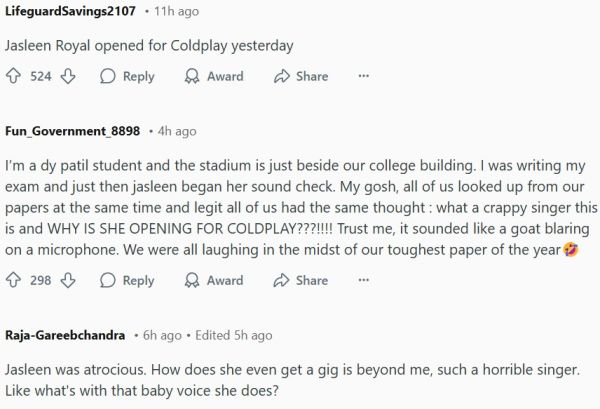The image size is (600, 409).
Task: Award the comment by Fun_Government_8898
Action: [x=214, y=280]
